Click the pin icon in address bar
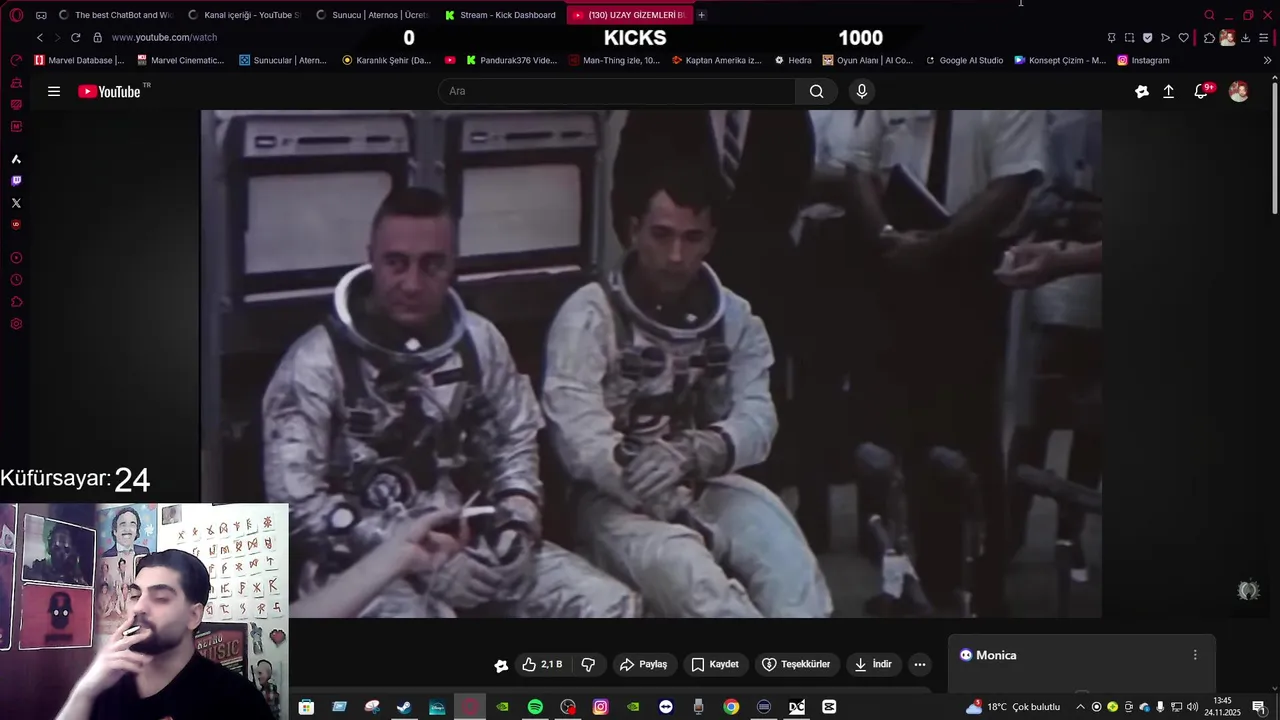Viewport: 1280px width, 720px height. point(1111,38)
